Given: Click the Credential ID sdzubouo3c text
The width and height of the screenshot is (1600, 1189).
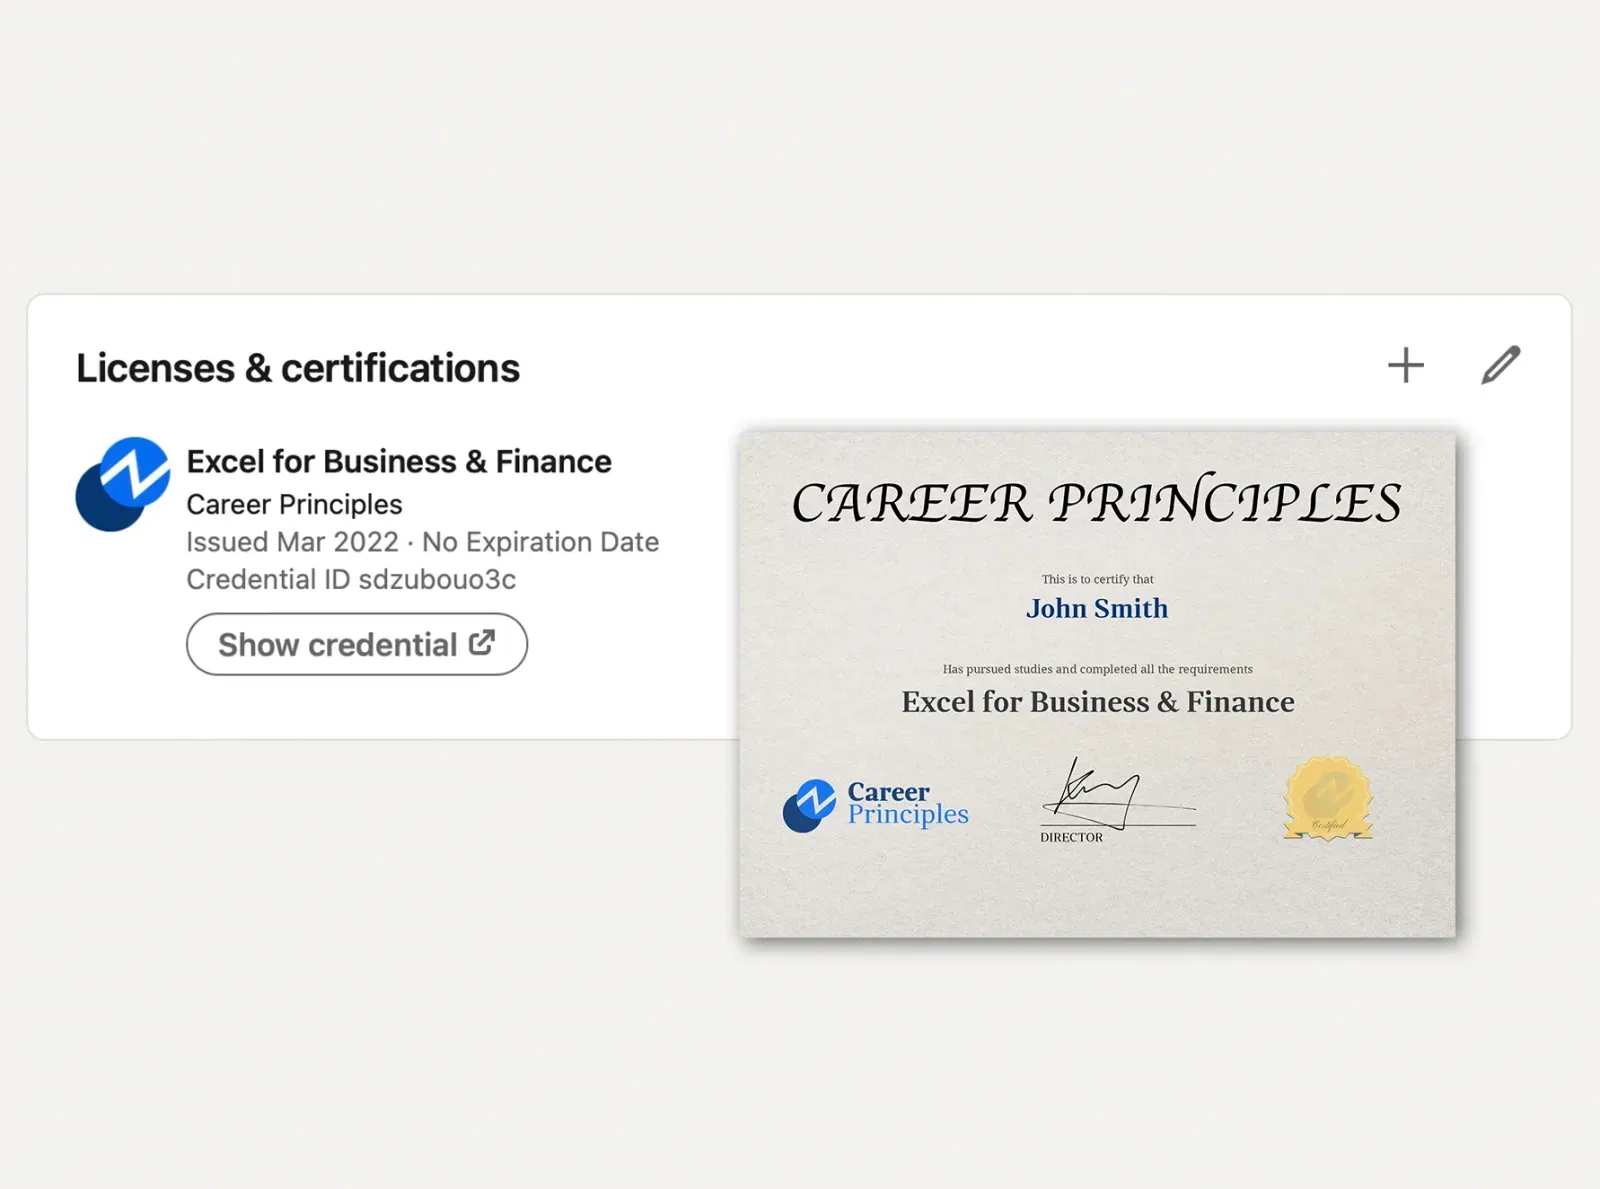Looking at the screenshot, I should tap(351, 580).
